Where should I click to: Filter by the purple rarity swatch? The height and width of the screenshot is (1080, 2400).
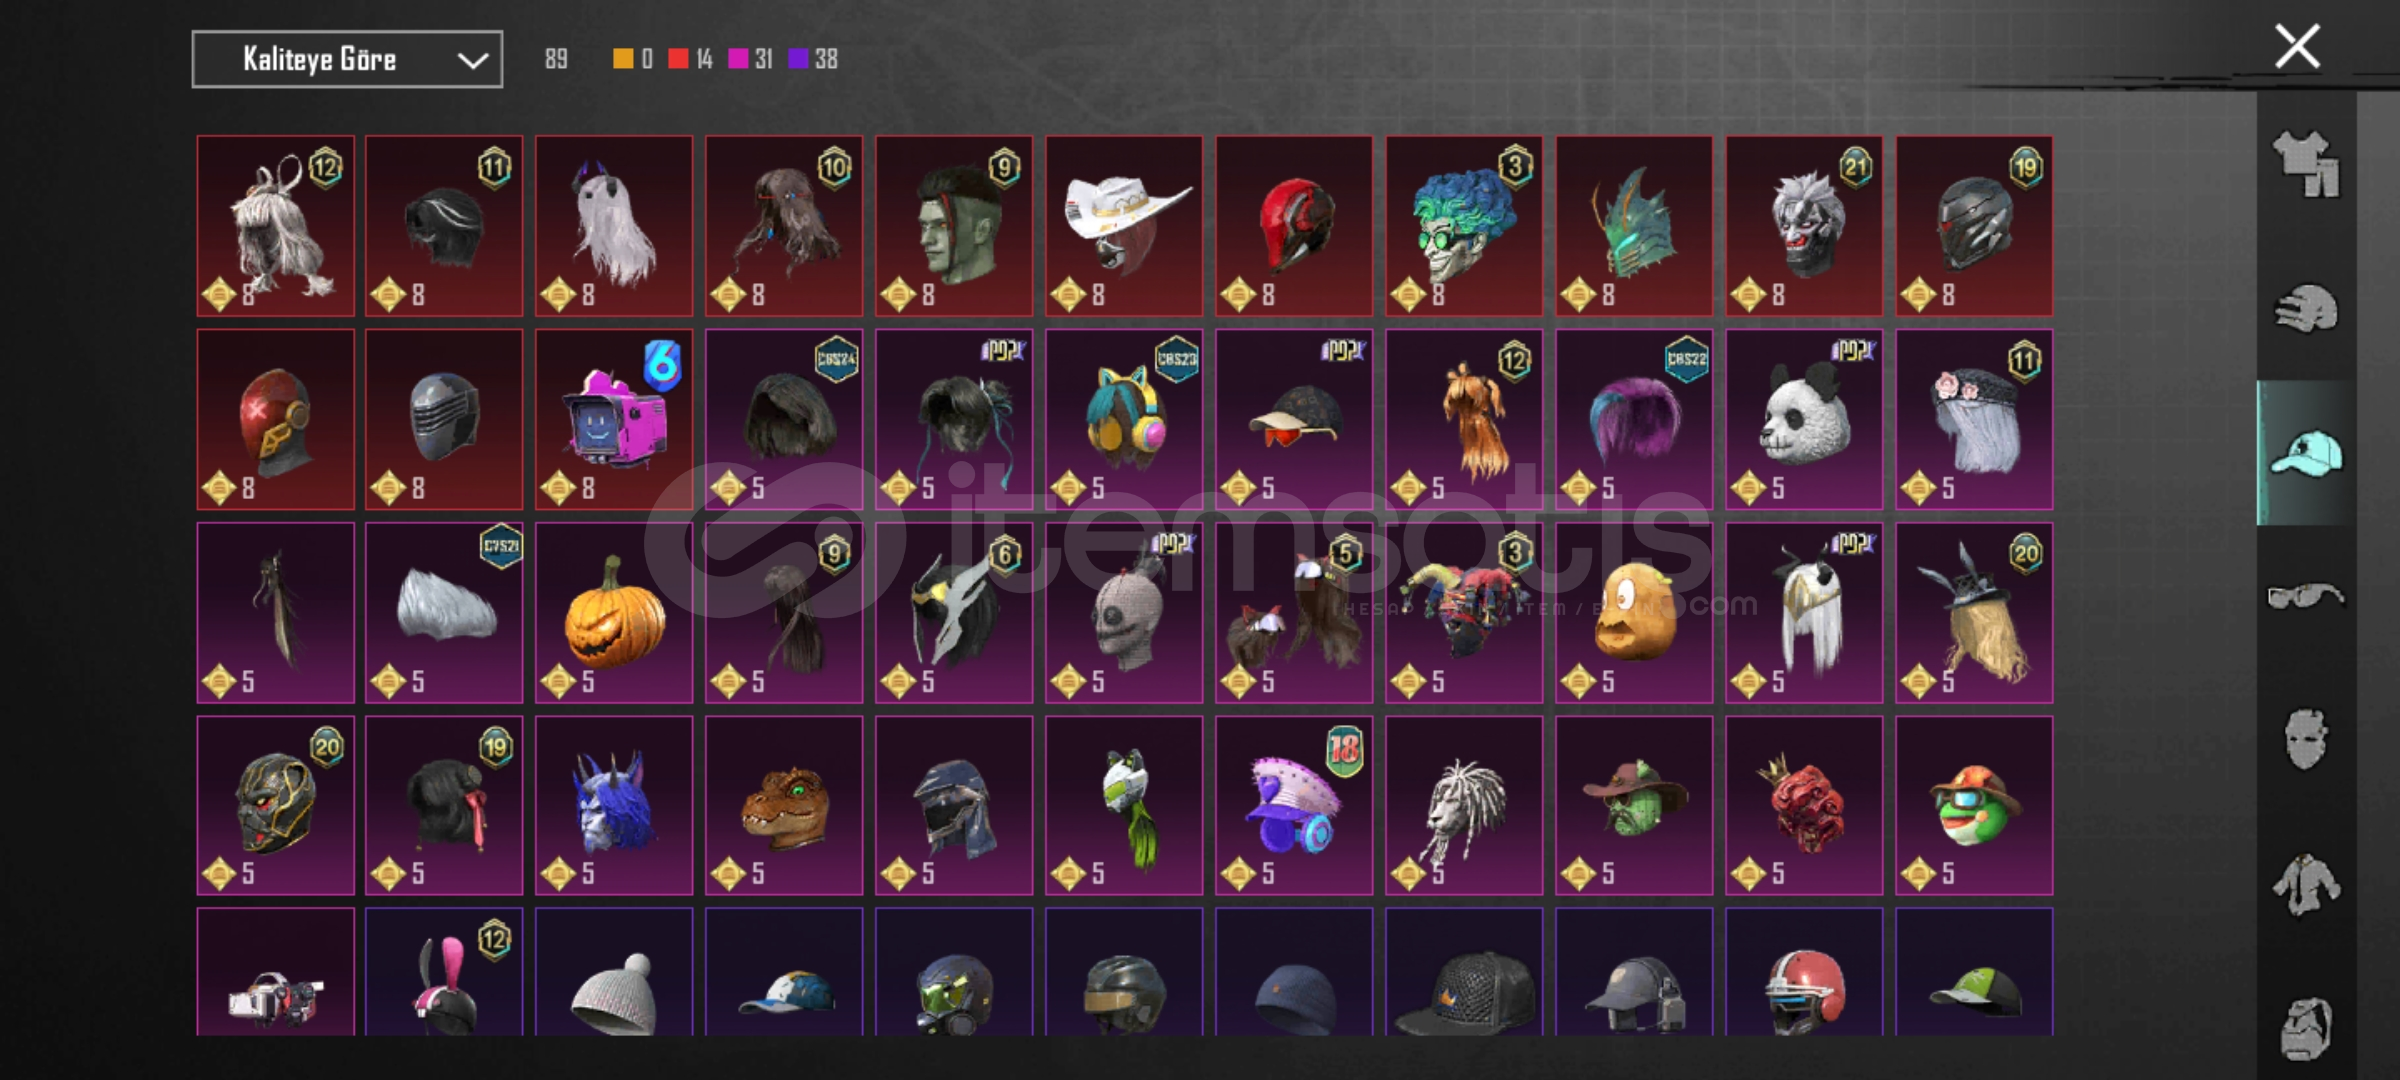pos(798,59)
